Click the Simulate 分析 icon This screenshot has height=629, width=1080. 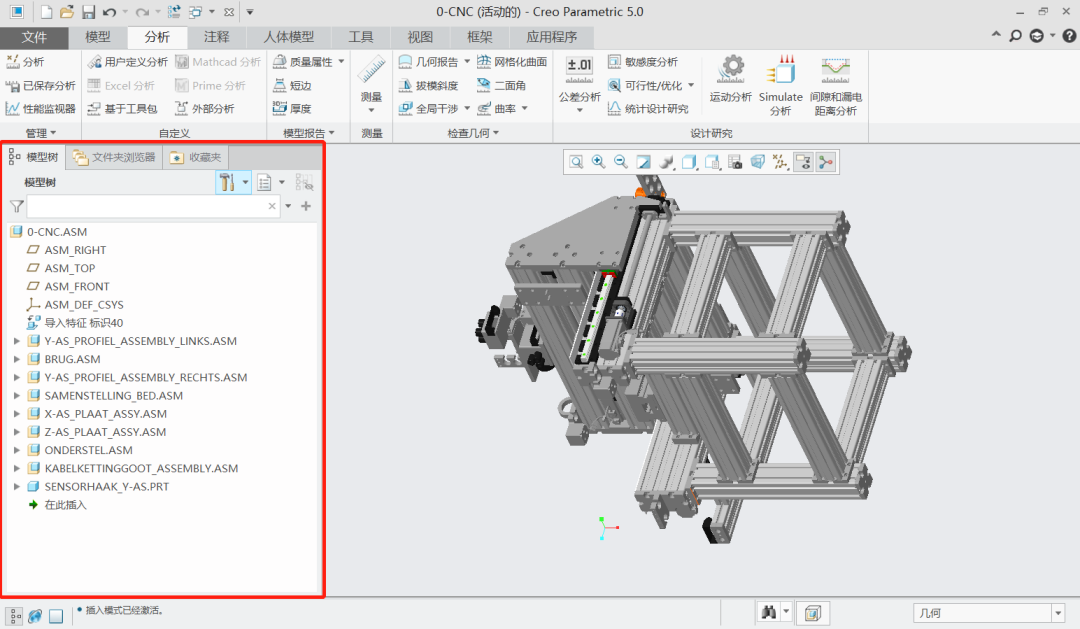[x=780, y=70]
